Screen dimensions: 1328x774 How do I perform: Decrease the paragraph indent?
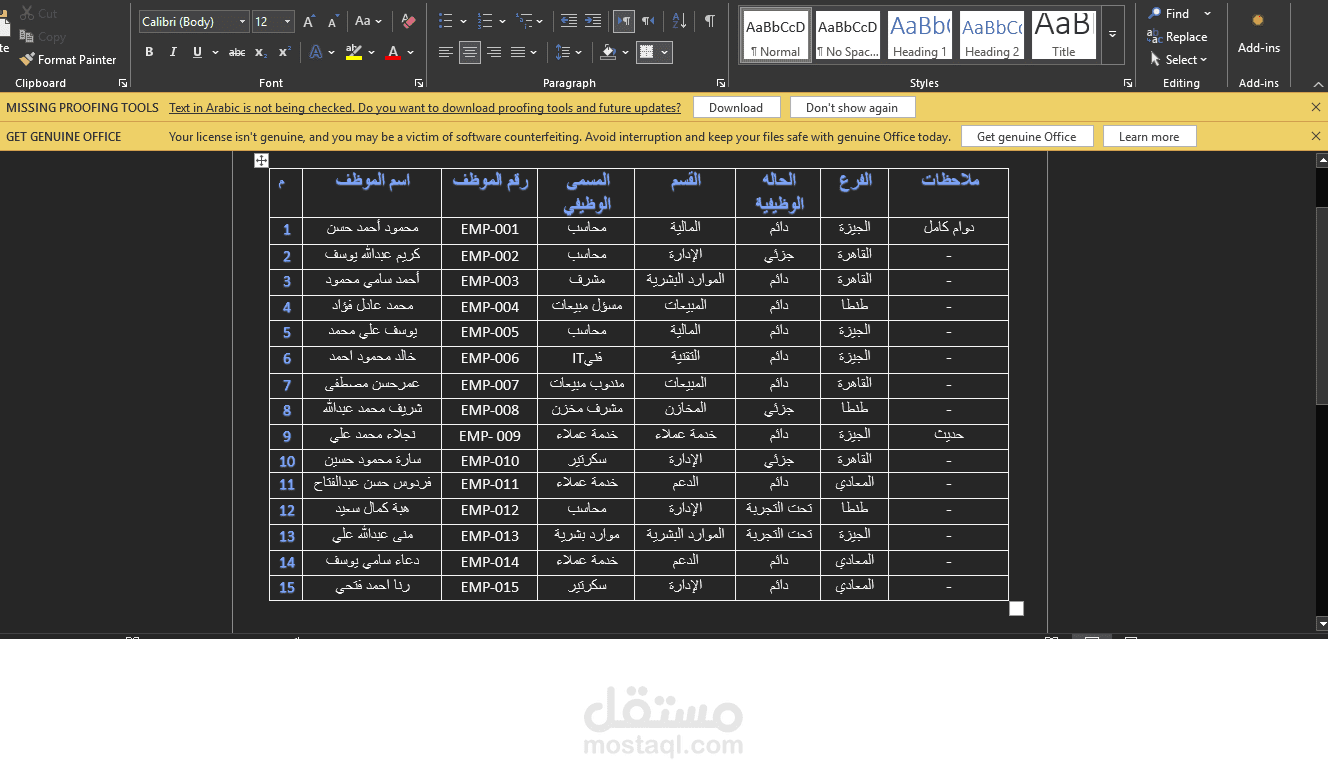point(569,21)
